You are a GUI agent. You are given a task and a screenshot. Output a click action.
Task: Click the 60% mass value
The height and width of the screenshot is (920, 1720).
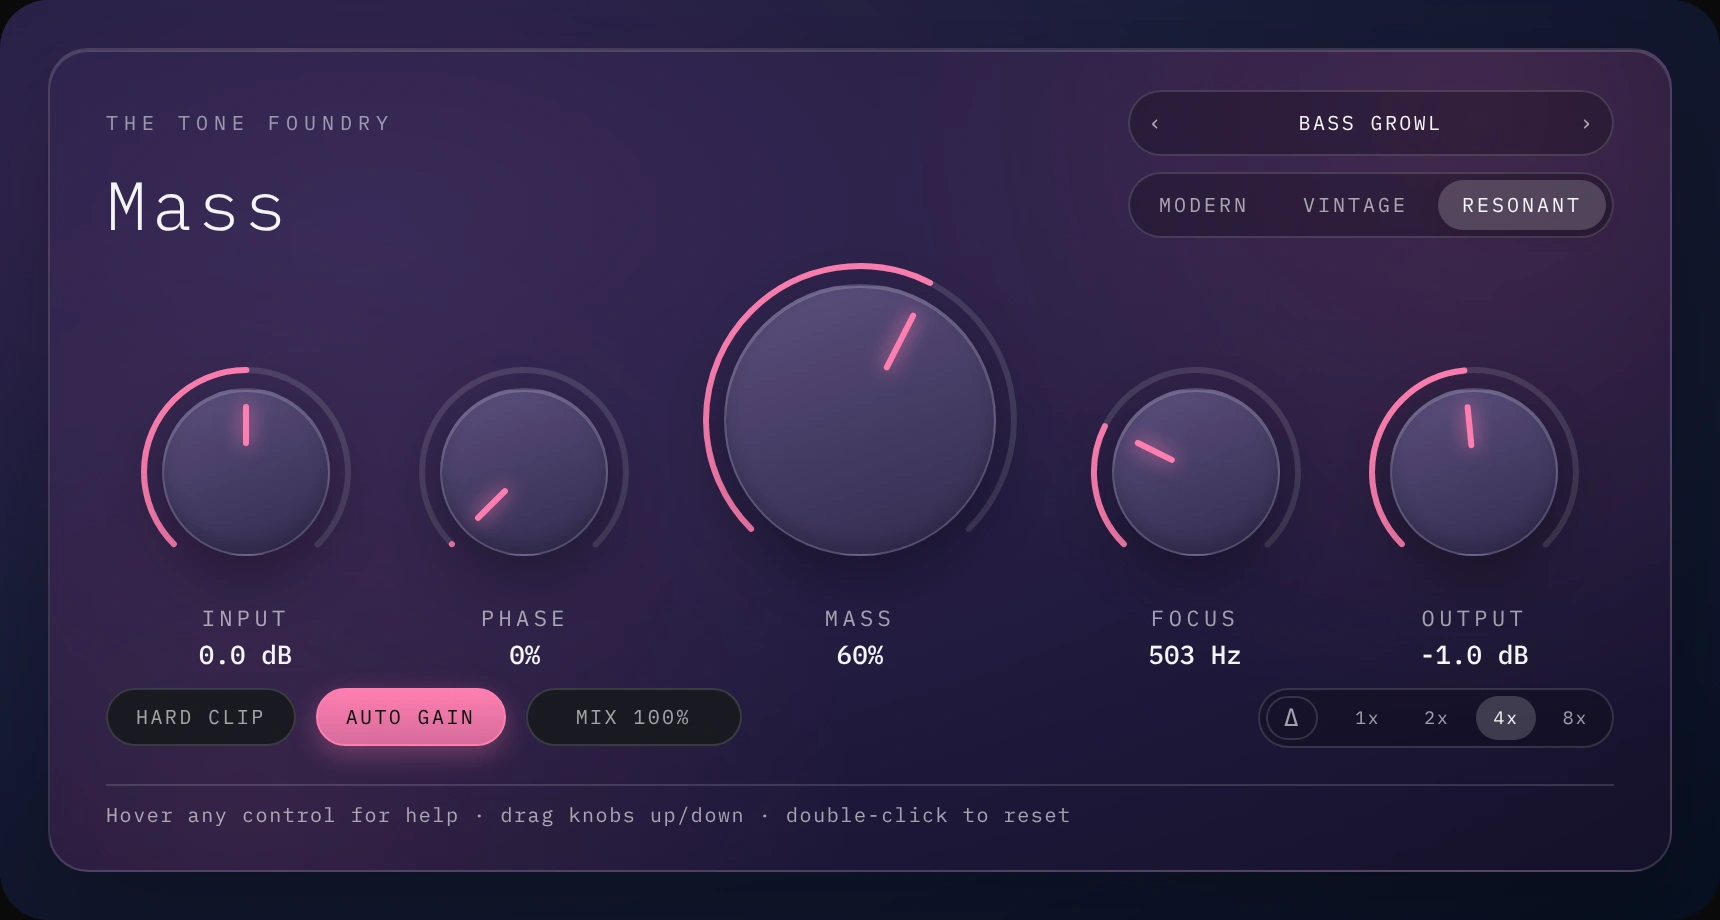tap(860, 656)
